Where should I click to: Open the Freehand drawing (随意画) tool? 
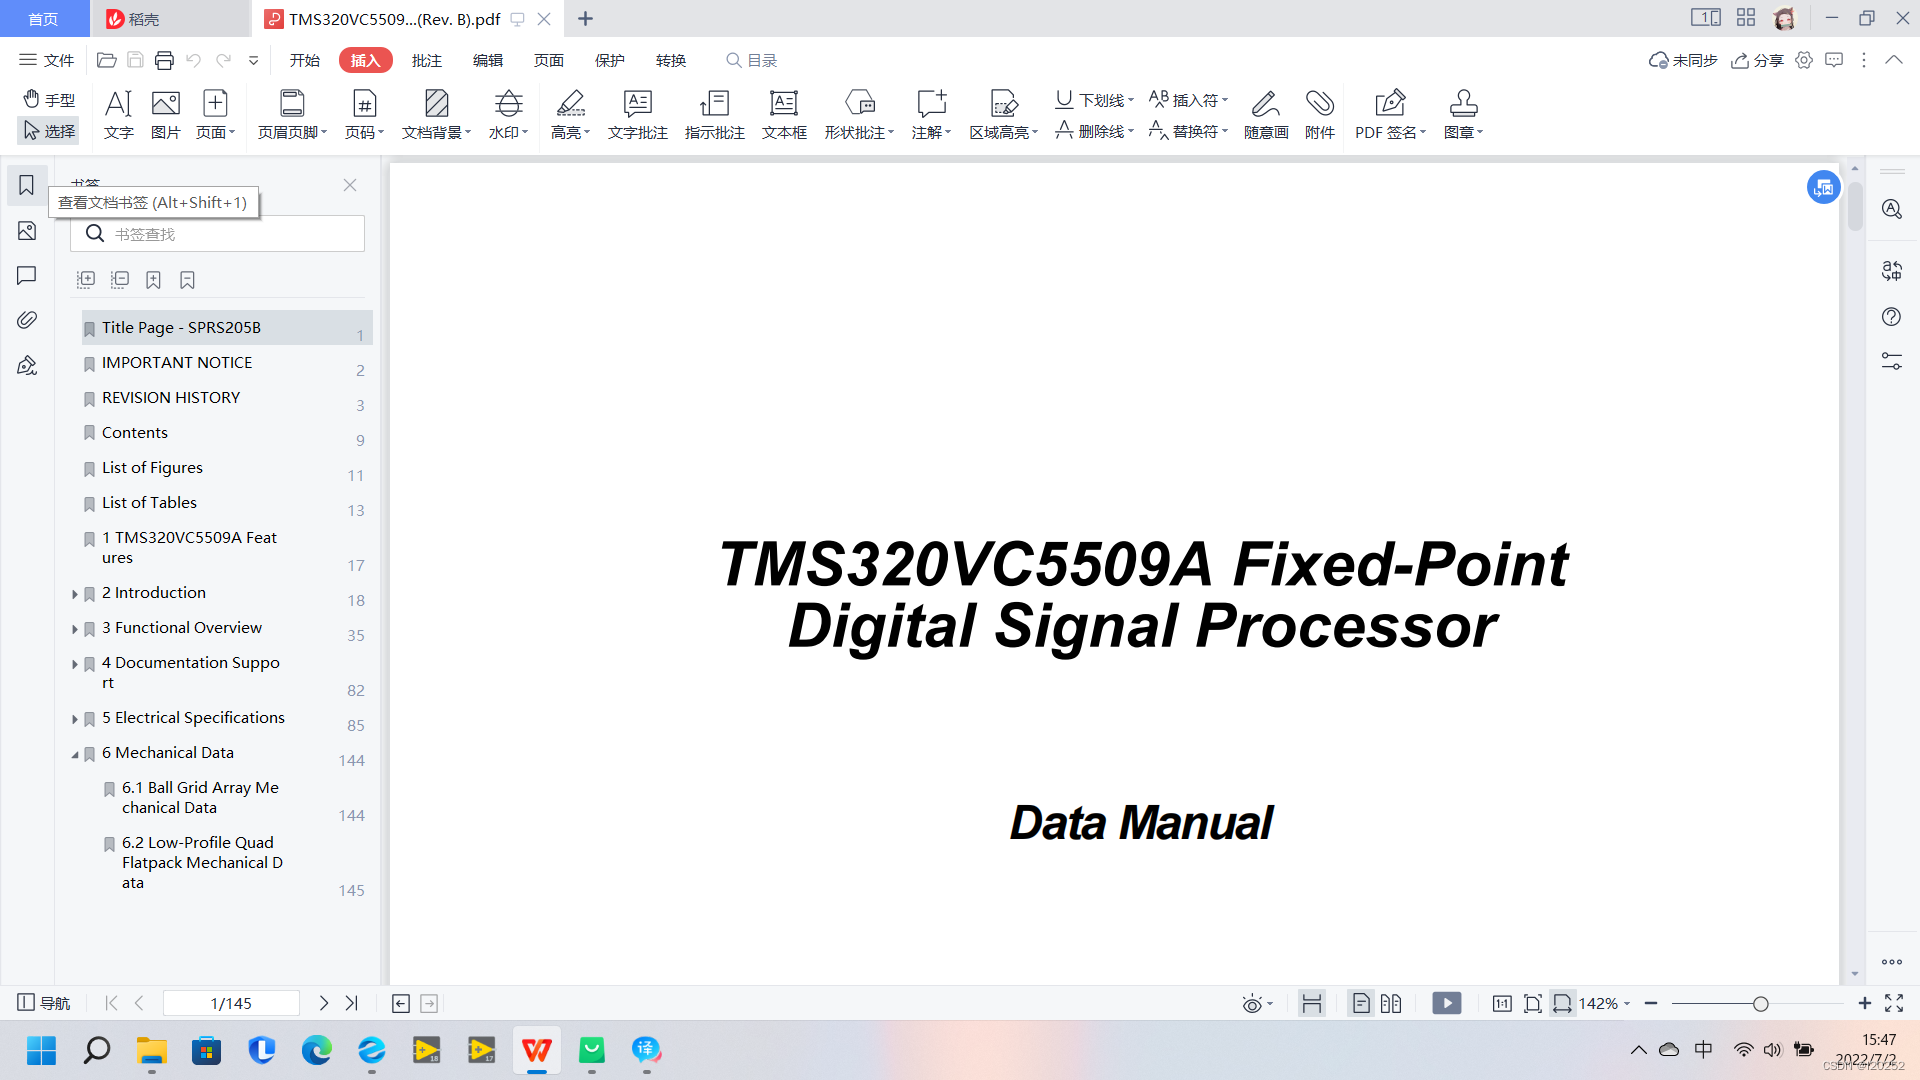[x=1265, y=104]
